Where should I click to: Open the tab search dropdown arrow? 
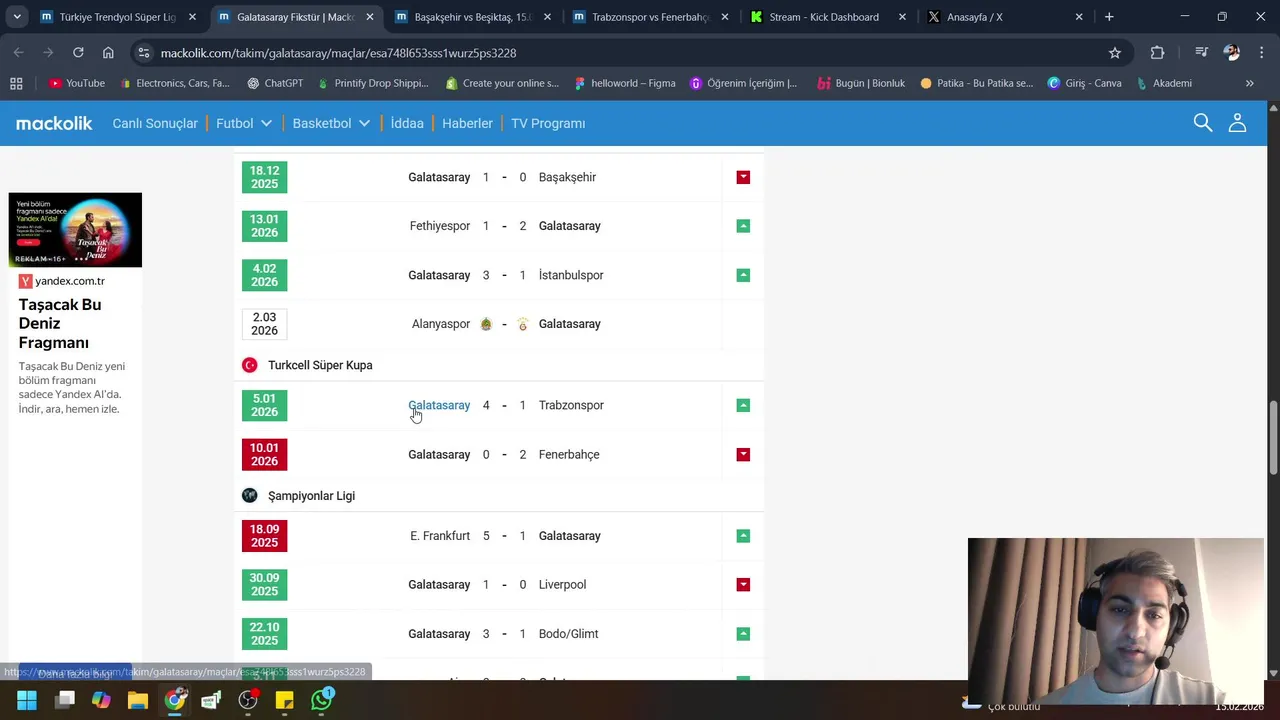(x=17, y=17)
